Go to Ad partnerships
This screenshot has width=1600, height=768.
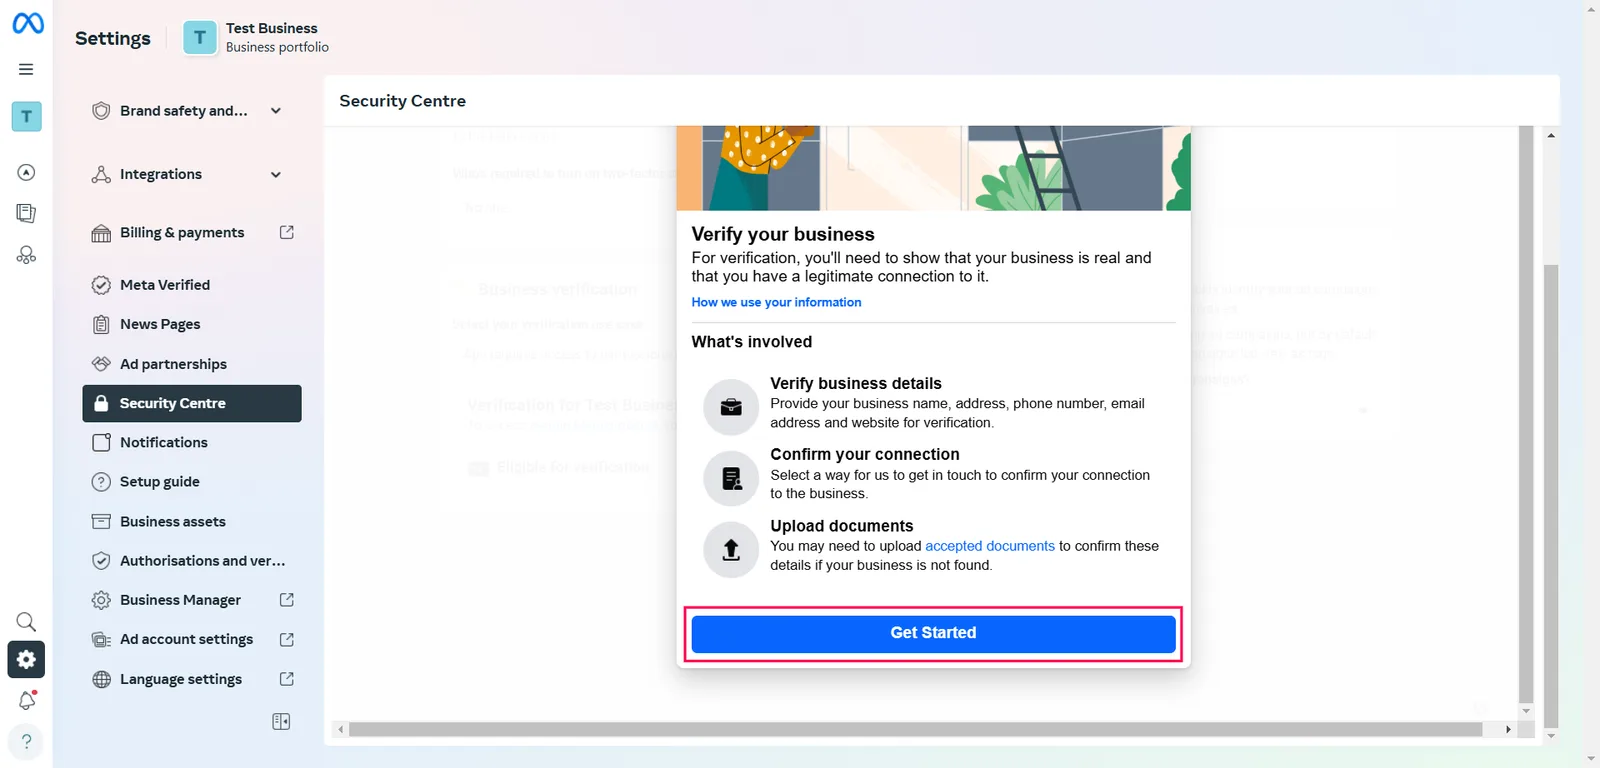pos(192,364)
